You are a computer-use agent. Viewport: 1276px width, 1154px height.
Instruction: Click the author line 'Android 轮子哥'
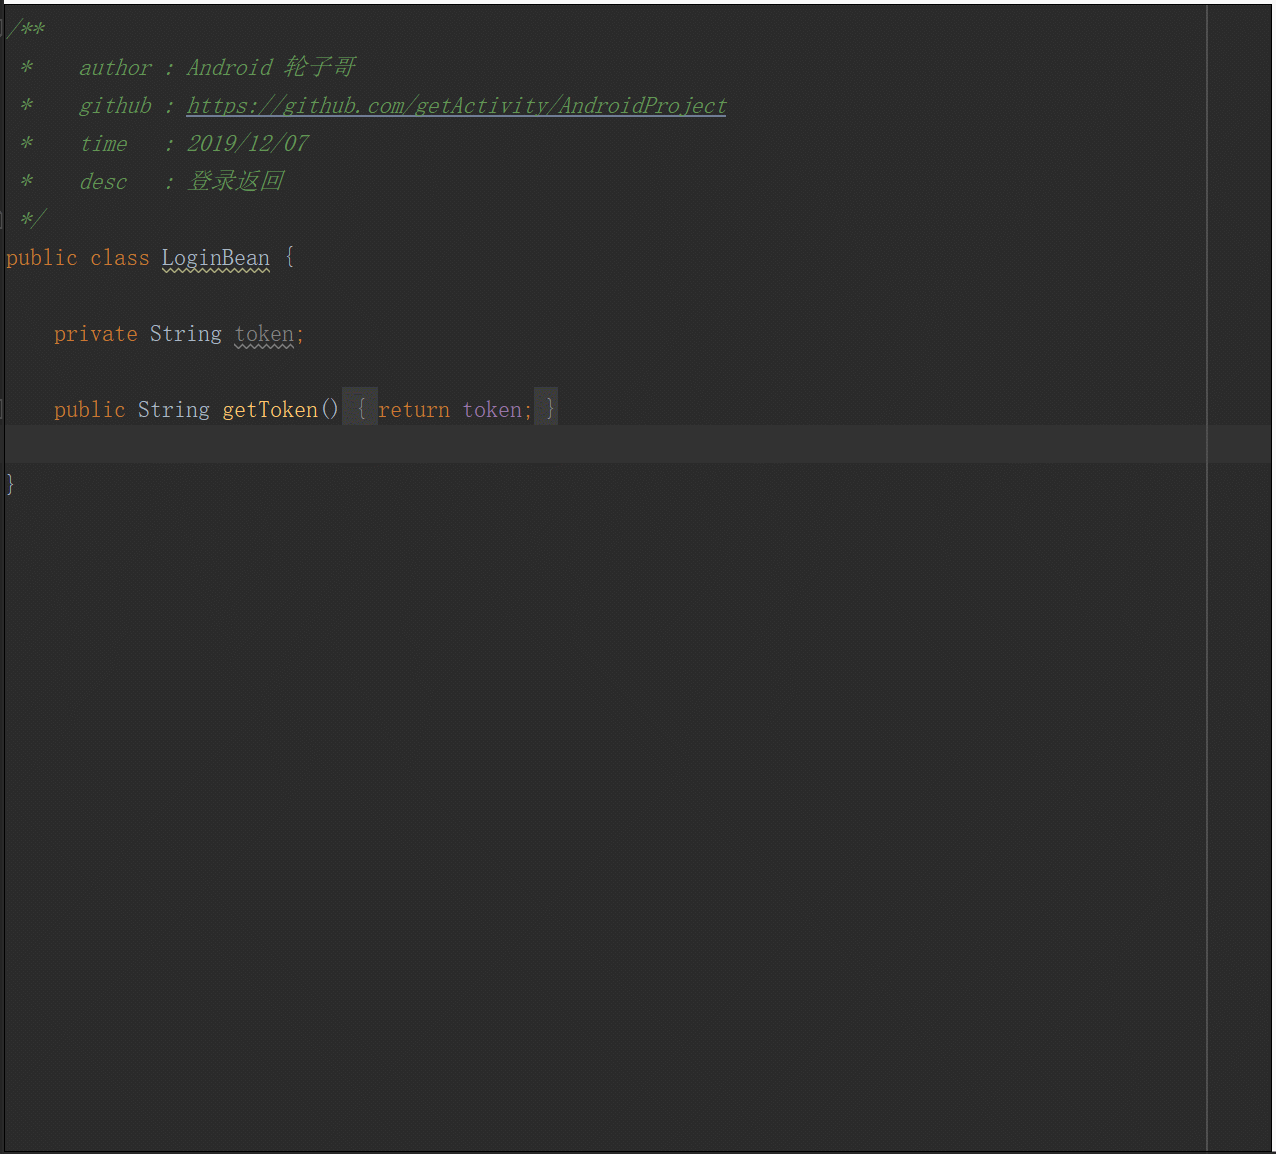click(x=271, y=68)
